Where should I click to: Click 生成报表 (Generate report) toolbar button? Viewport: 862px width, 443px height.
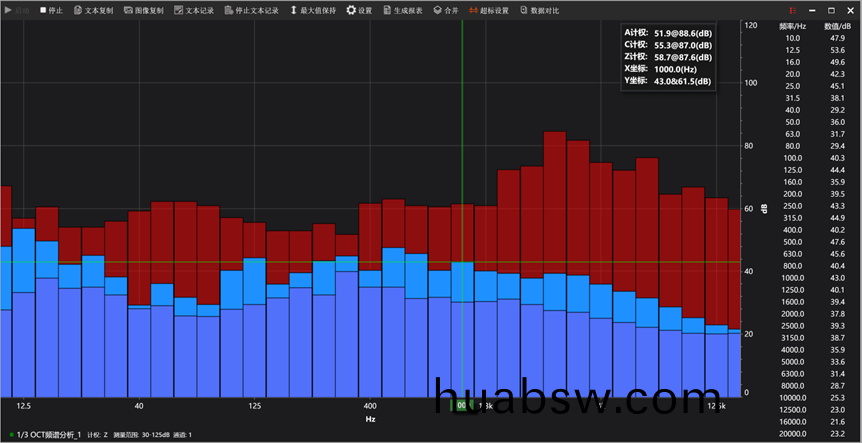(x=402, y=10)
